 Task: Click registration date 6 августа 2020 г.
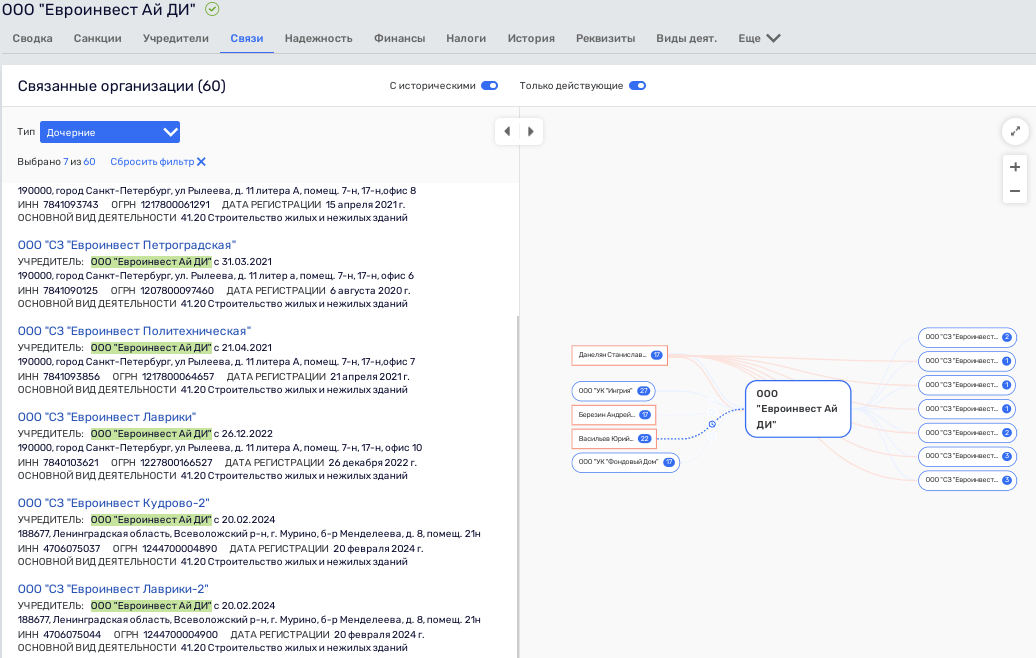pos(370,291)
